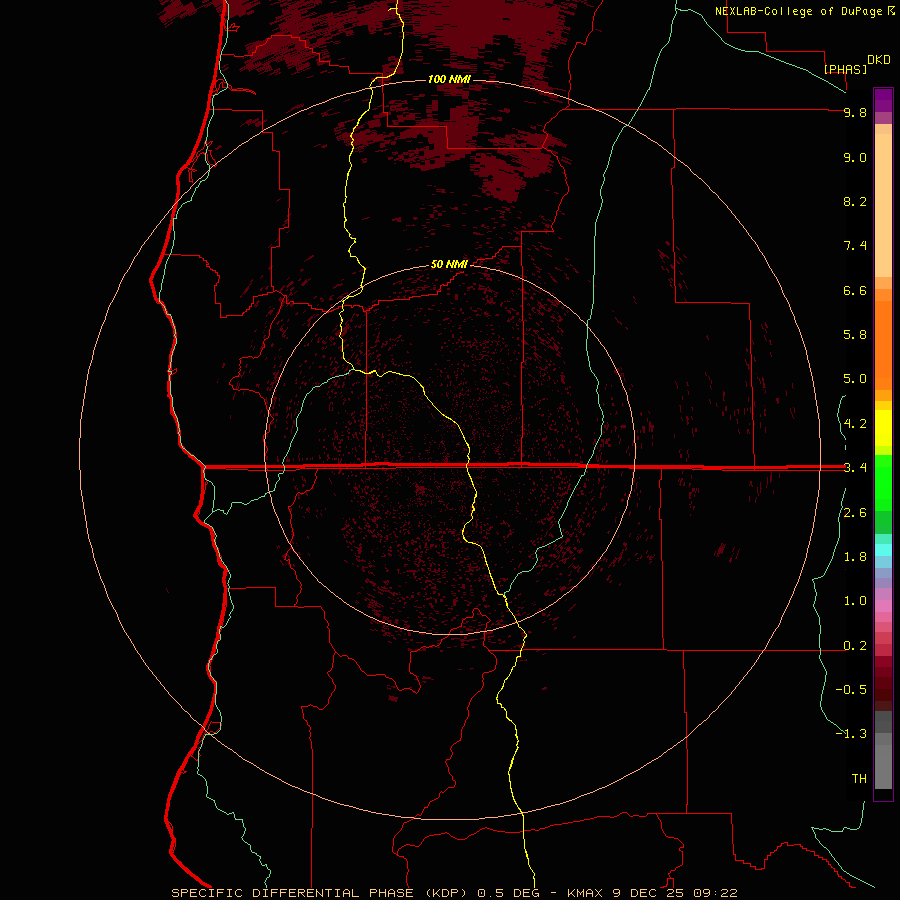Click the 4.2 scale value
The height and width of the screenshot is (900, 900).
coord(855,424)
